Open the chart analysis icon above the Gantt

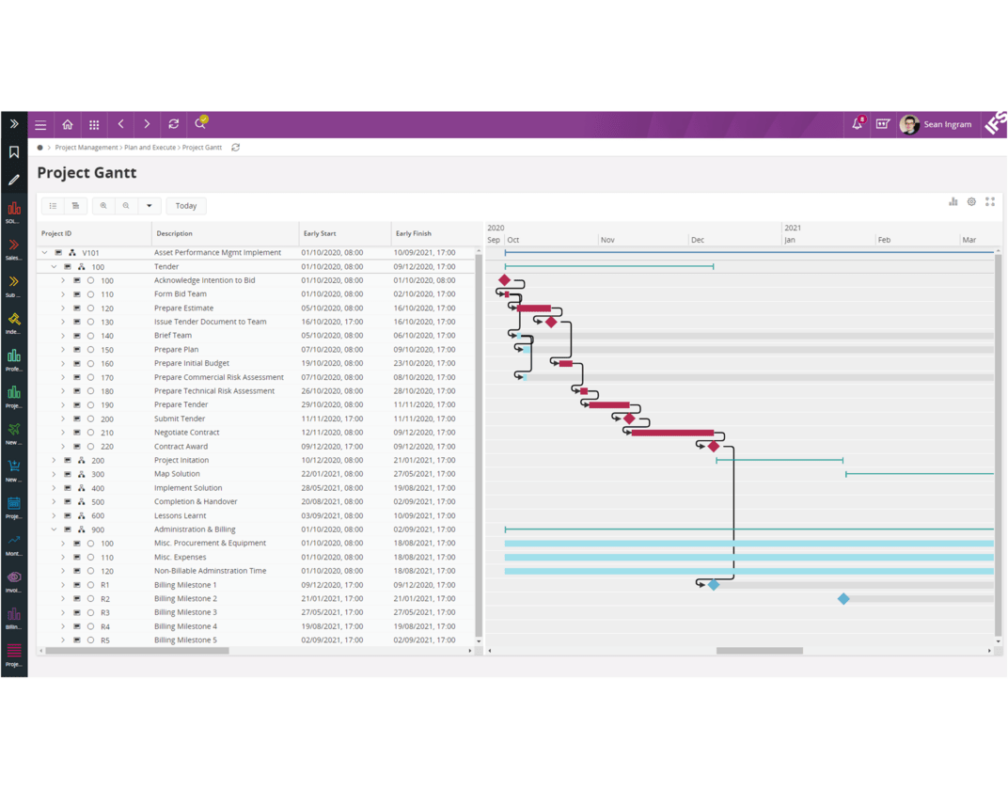coord(953,202)
